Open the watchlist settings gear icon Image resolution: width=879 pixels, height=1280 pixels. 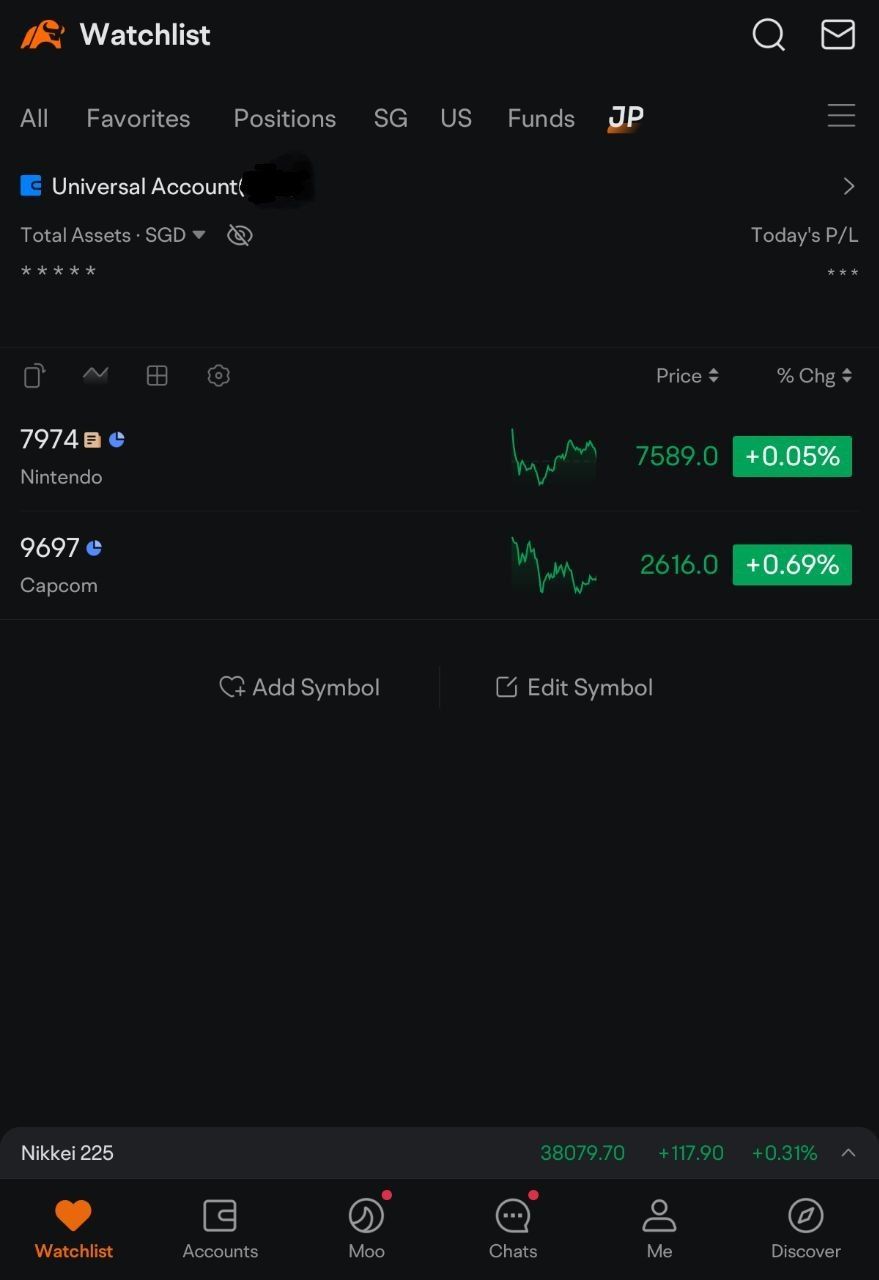click(x=218, y=376)
